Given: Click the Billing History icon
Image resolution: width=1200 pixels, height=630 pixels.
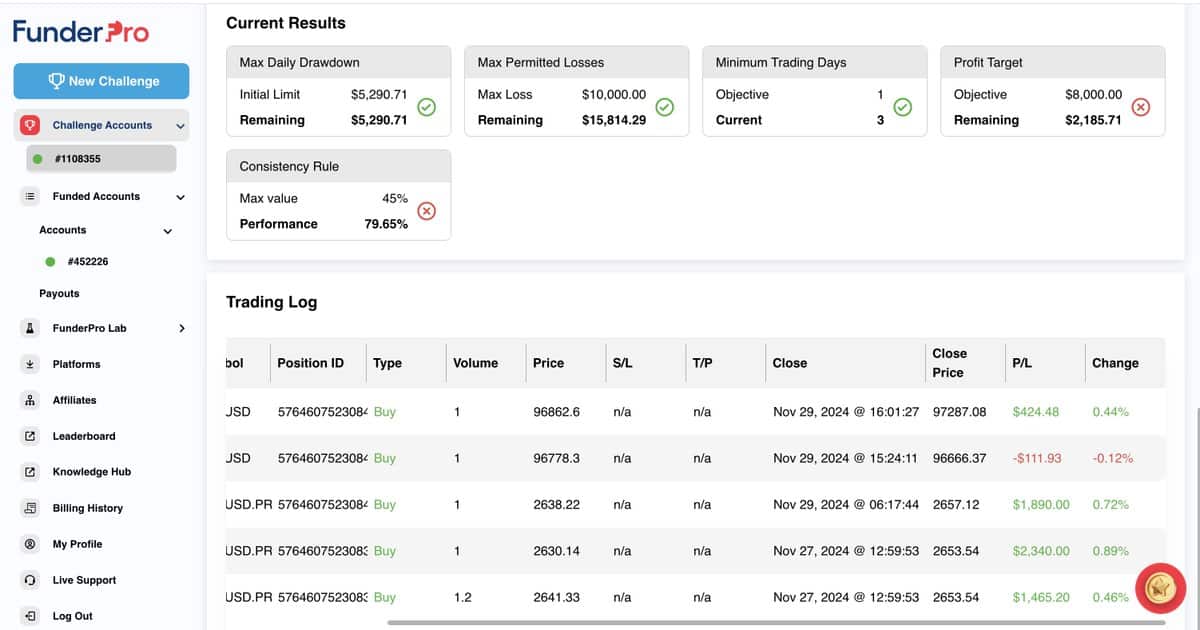Looking at the screenshot, I should tap(30, 508).
